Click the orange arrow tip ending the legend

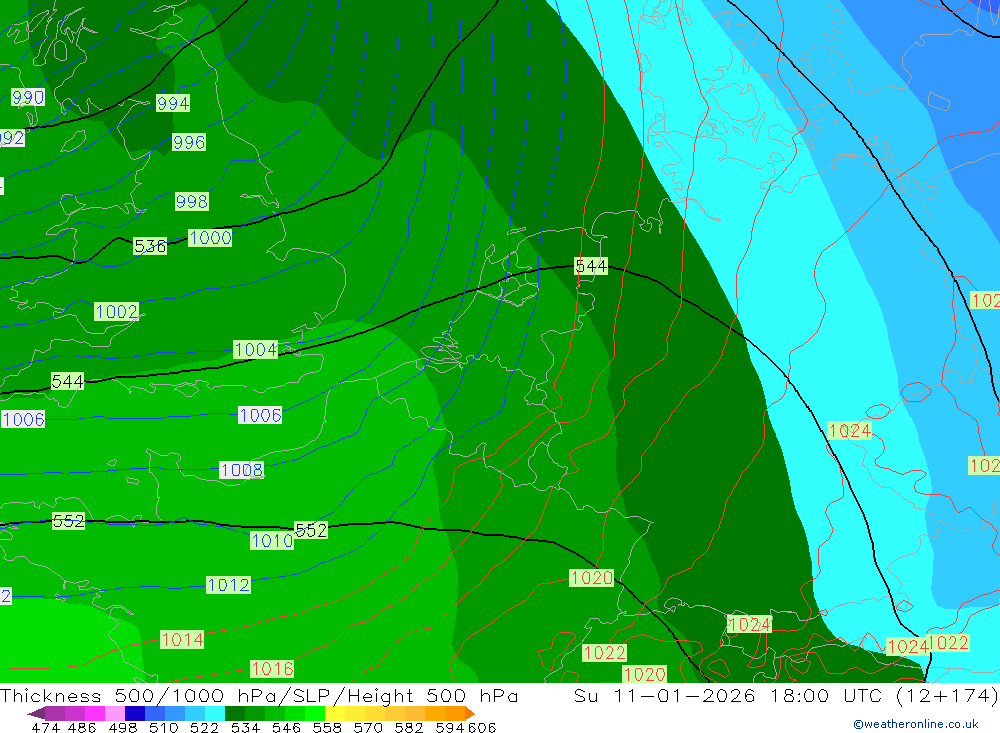tap(470, 713)
